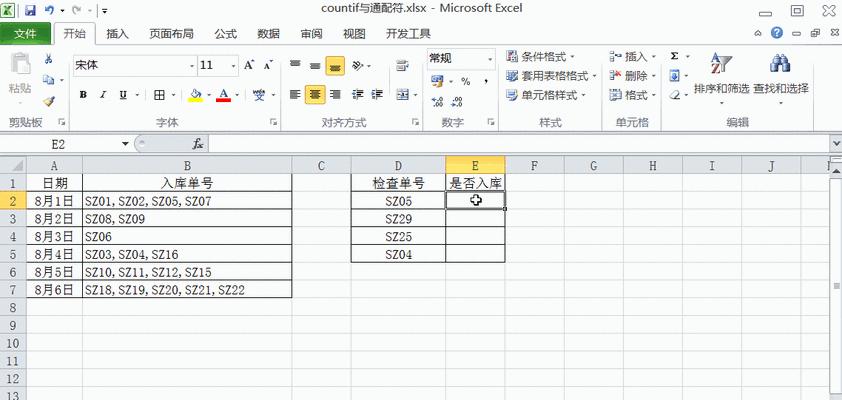Select cell D3 containing SZ29
Viewport: 842px width, 400px height.
398,219
